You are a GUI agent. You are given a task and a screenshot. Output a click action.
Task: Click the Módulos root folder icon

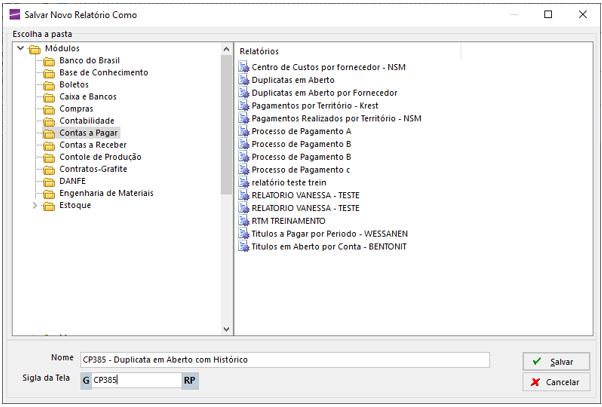click(35, 49)
